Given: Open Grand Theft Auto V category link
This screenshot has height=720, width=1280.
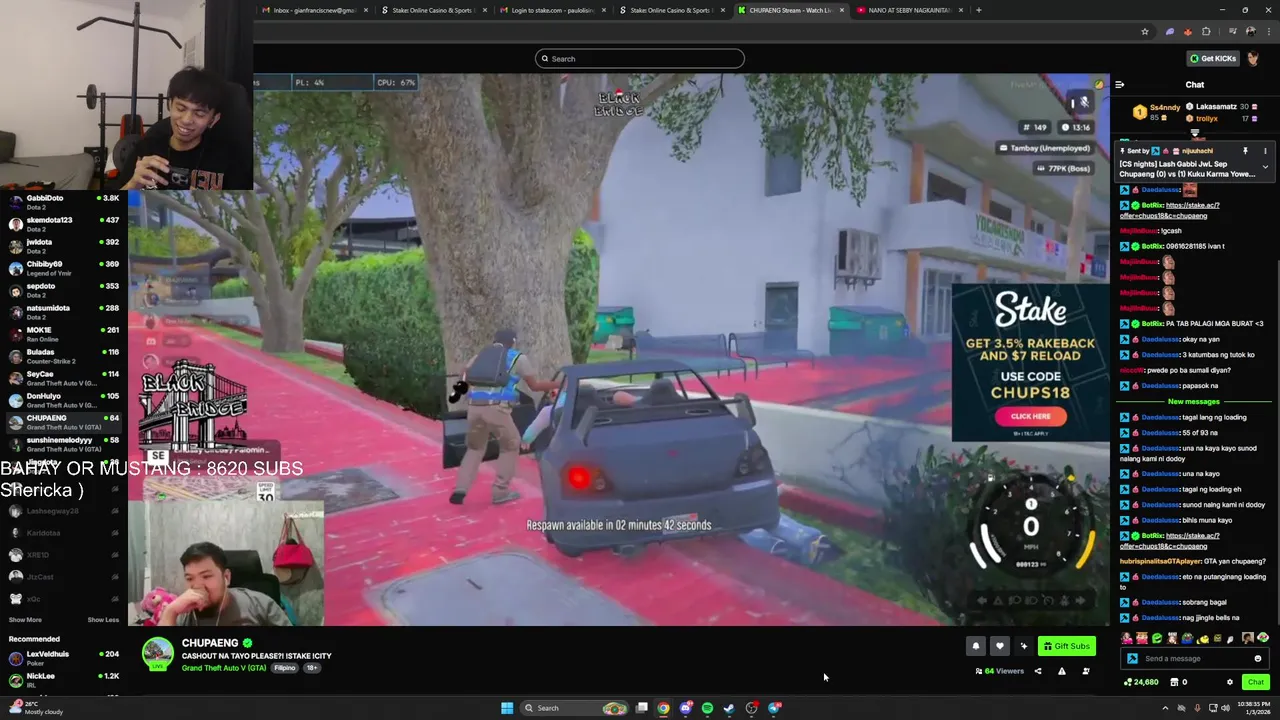Looking at the screenshot, I should coord(224,668).
